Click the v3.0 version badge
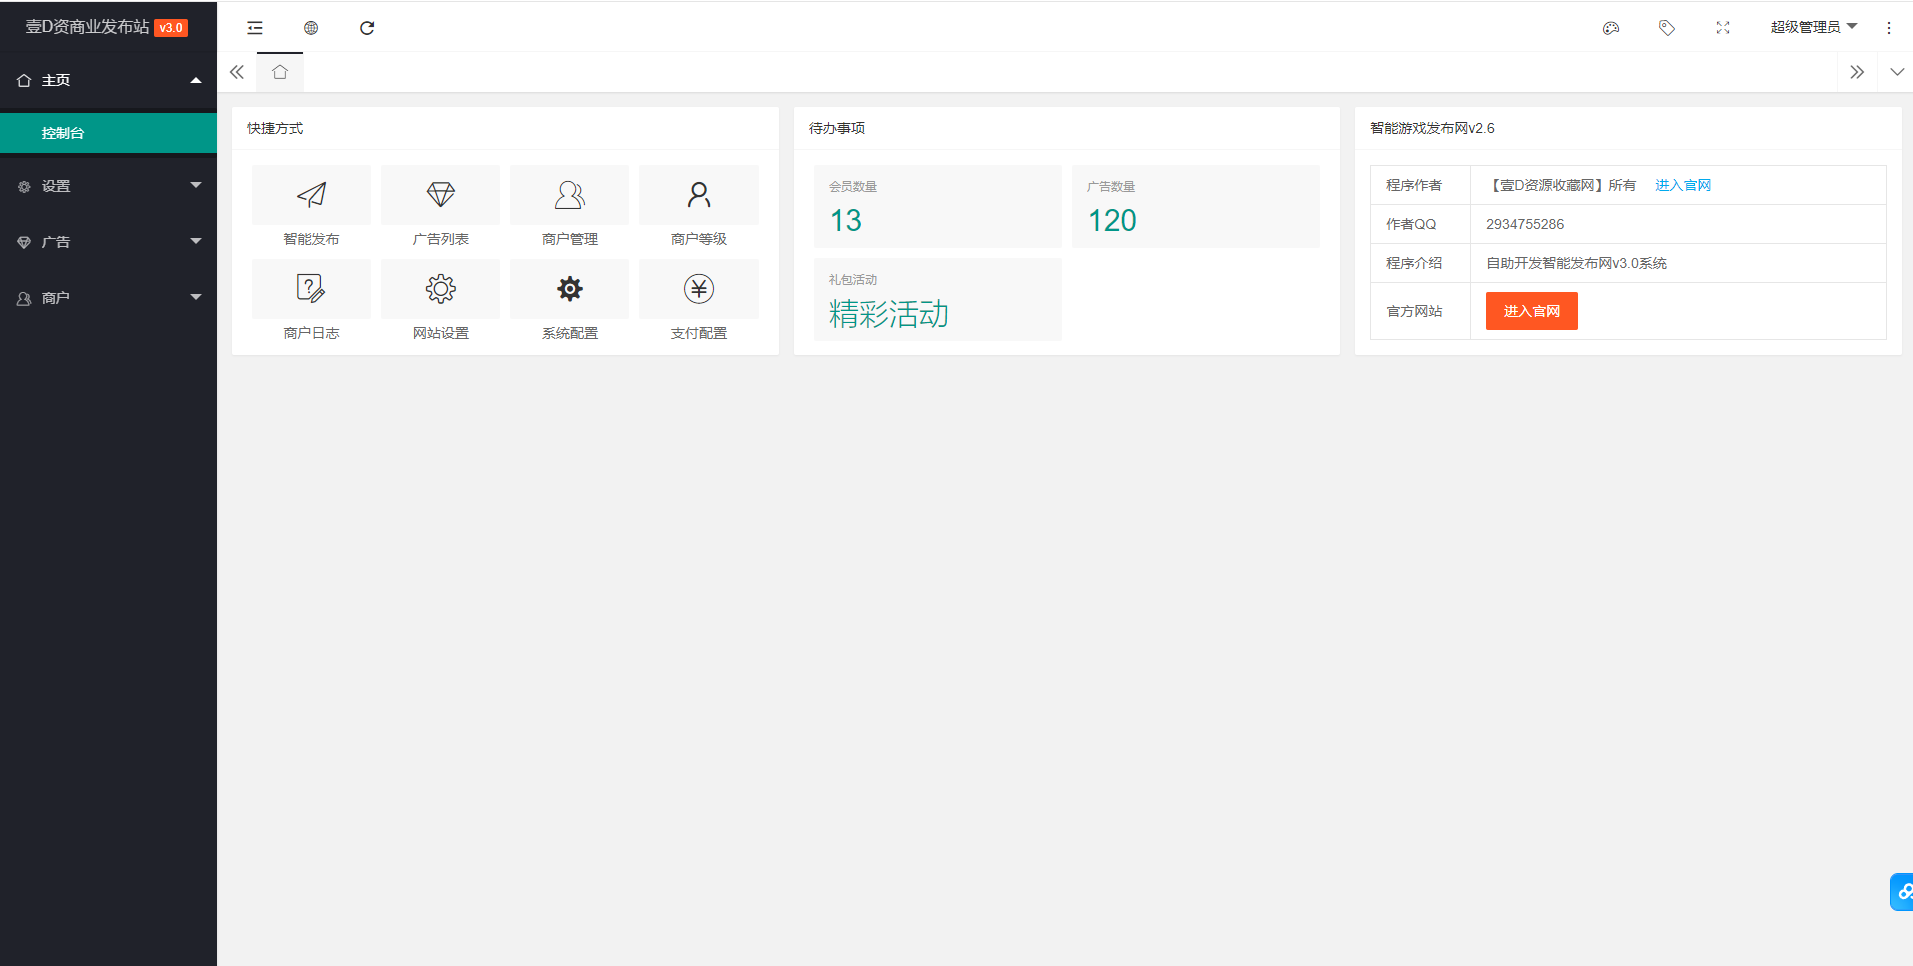The width and height of the screenshot is (1913, 966). [171, 28]
